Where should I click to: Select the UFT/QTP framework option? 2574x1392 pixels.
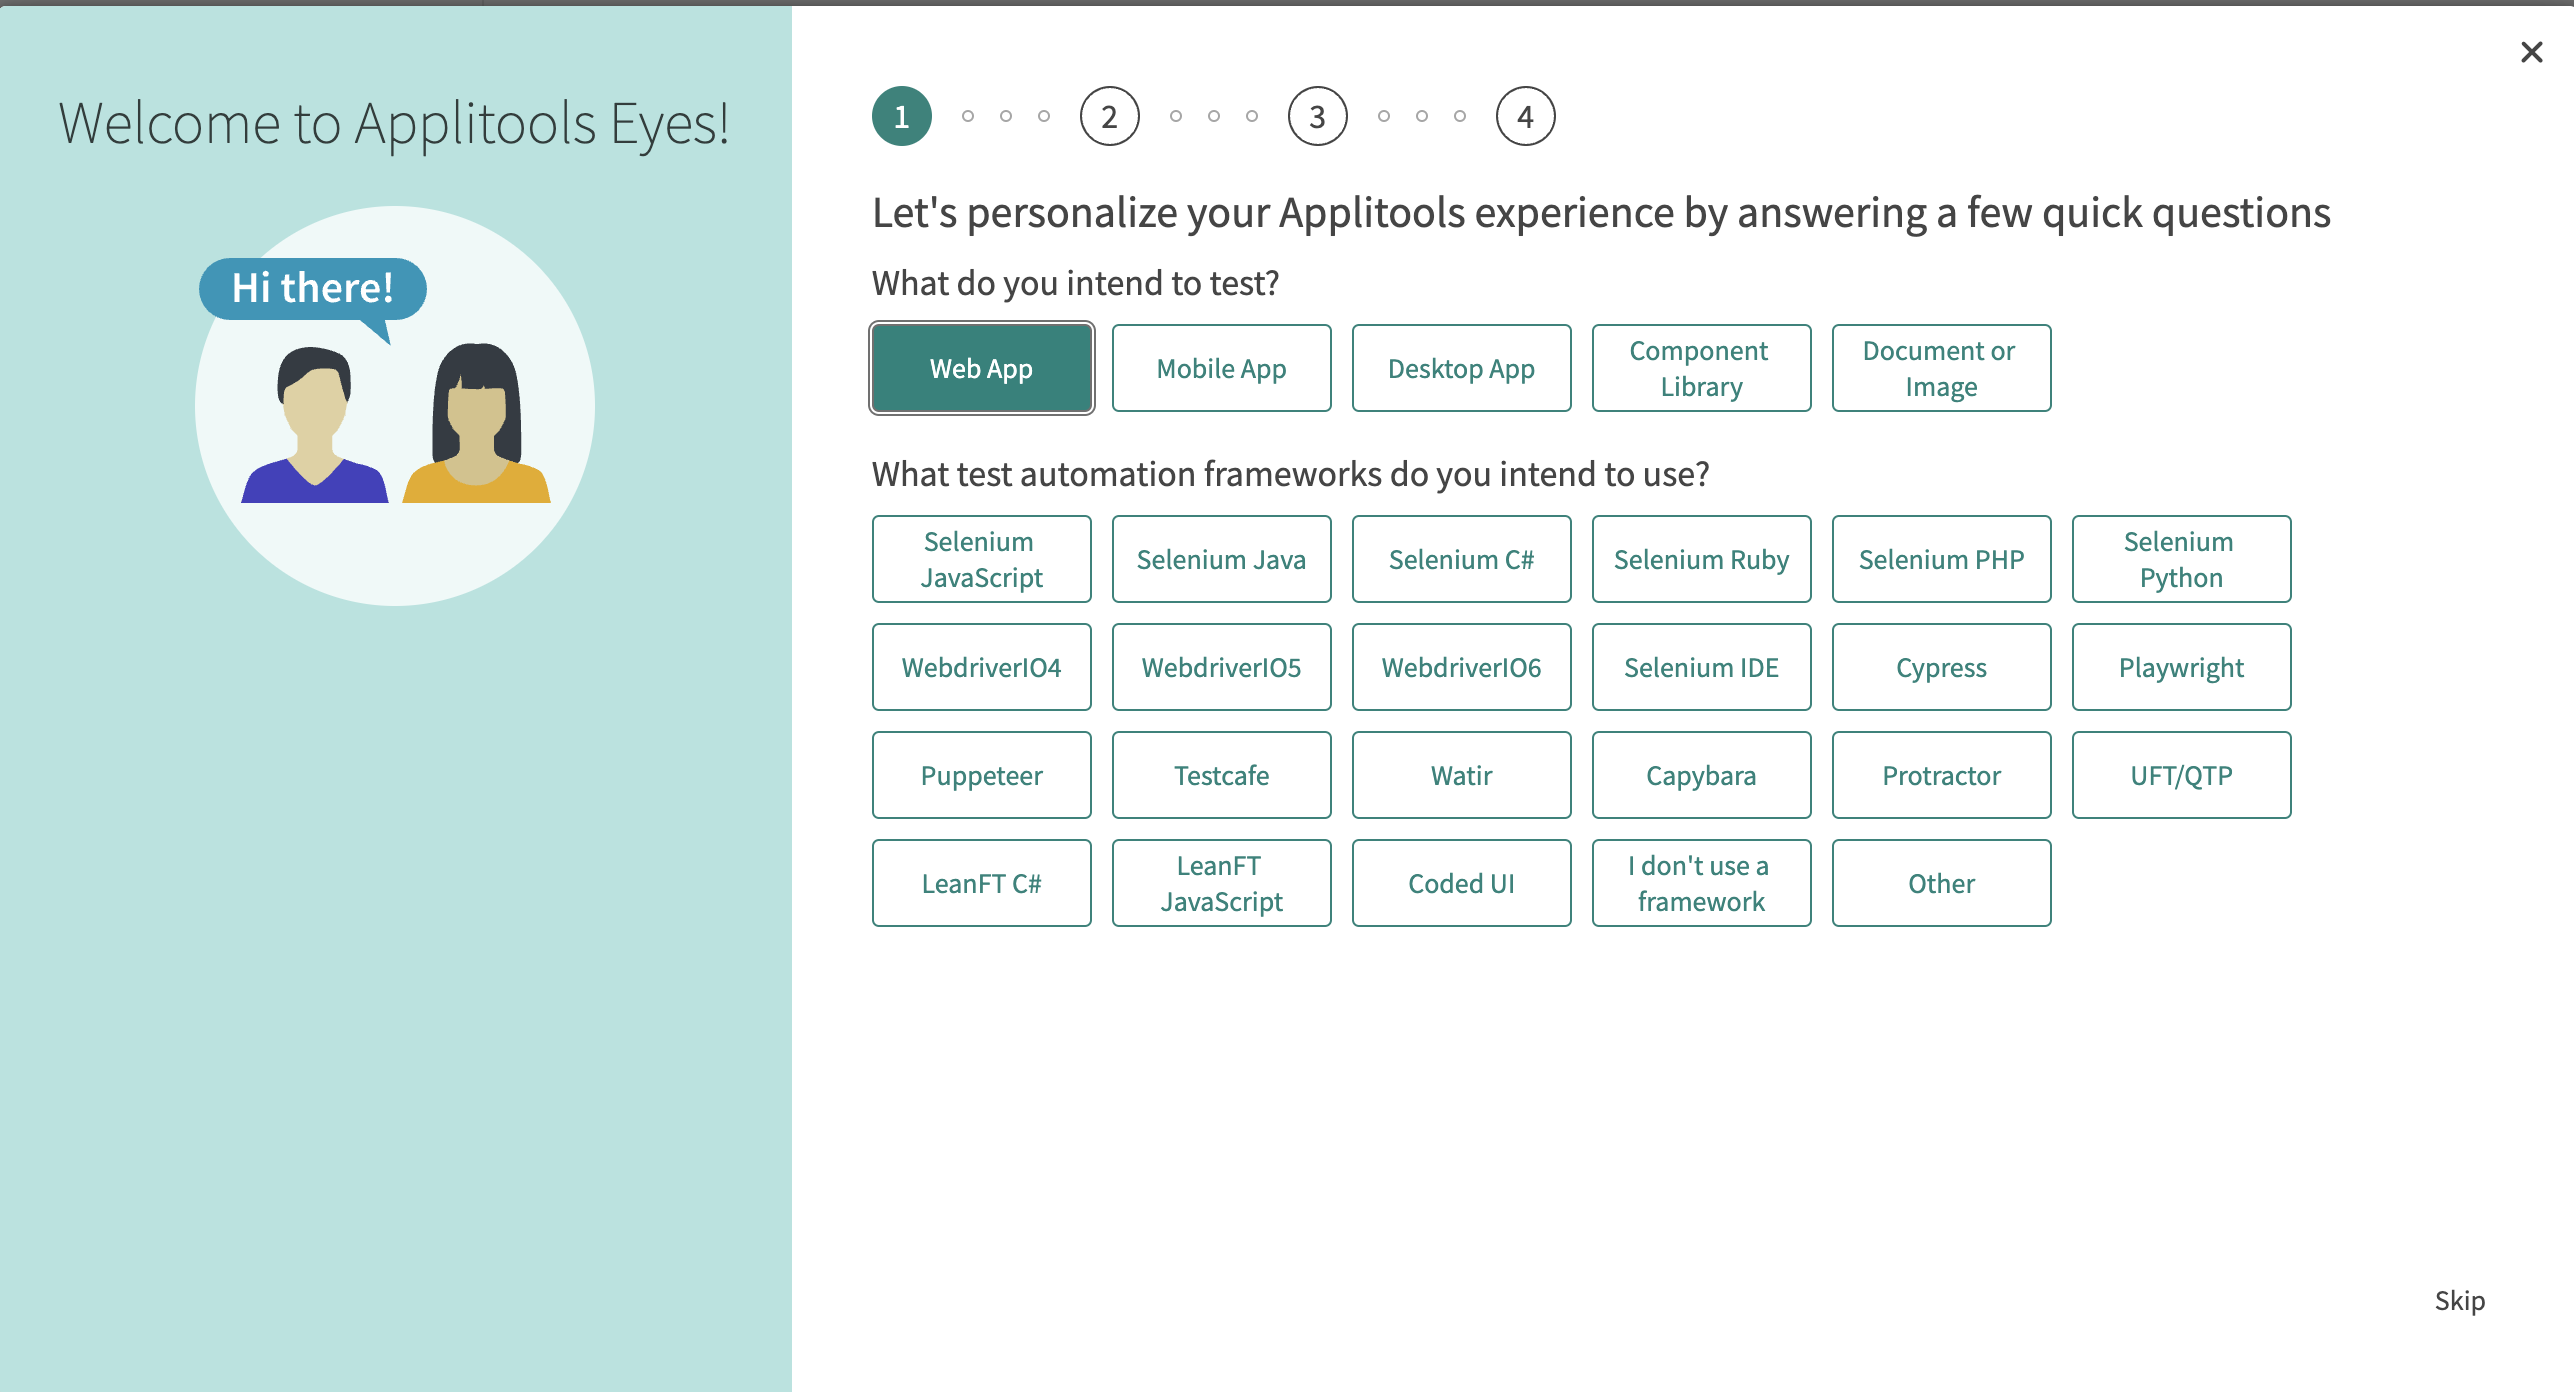point(2180,775)
